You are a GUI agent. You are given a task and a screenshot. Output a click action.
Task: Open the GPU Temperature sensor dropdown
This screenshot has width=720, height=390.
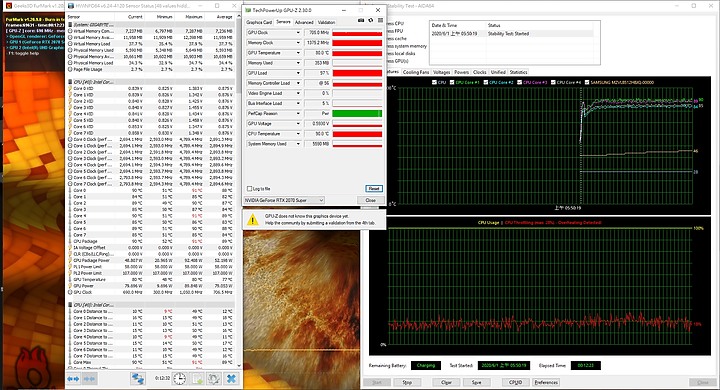click(x=298, y=53)
